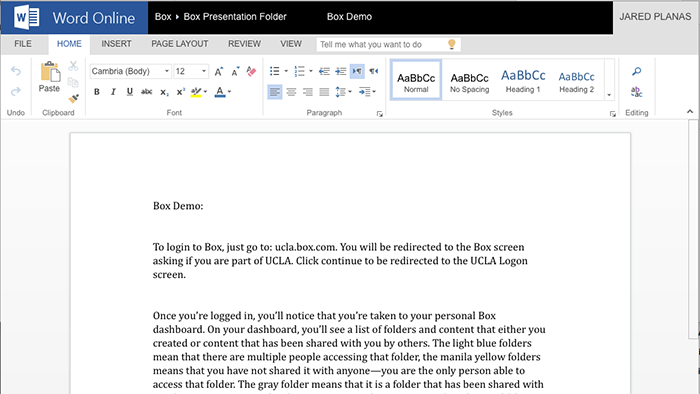This screenshot has height=394, width=700.
Task: Click the Word Online logo icon
Action: coord(26,17)
